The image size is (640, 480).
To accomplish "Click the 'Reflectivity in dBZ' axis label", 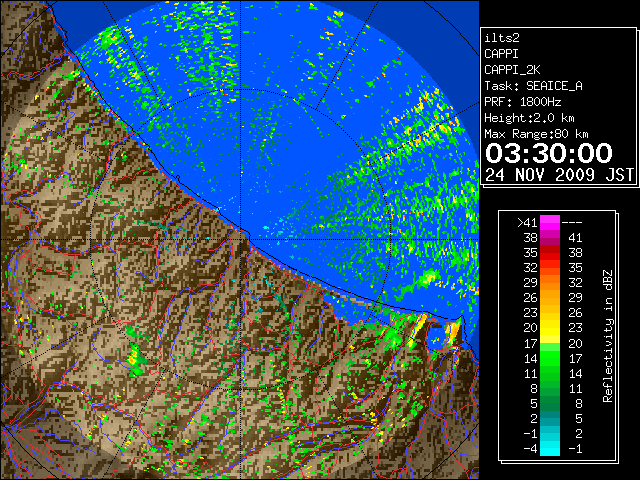I will click(608, 336).
